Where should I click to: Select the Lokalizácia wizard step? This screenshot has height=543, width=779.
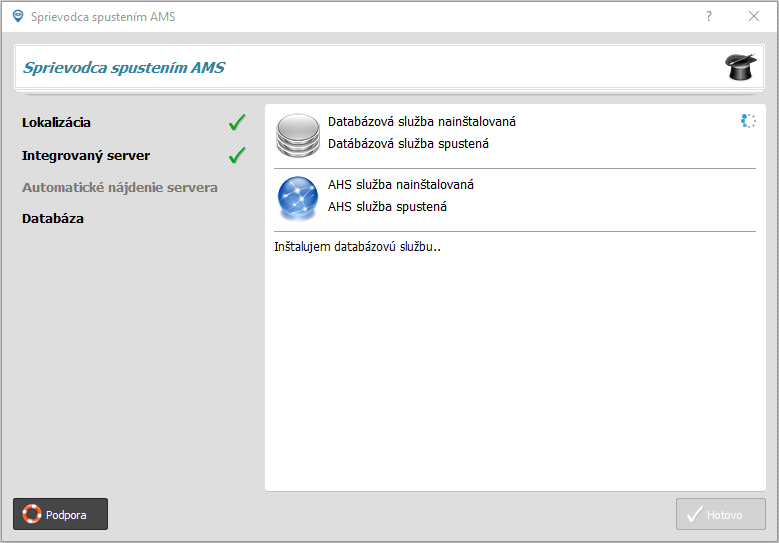pyautogui.click(x=56, y=123)
